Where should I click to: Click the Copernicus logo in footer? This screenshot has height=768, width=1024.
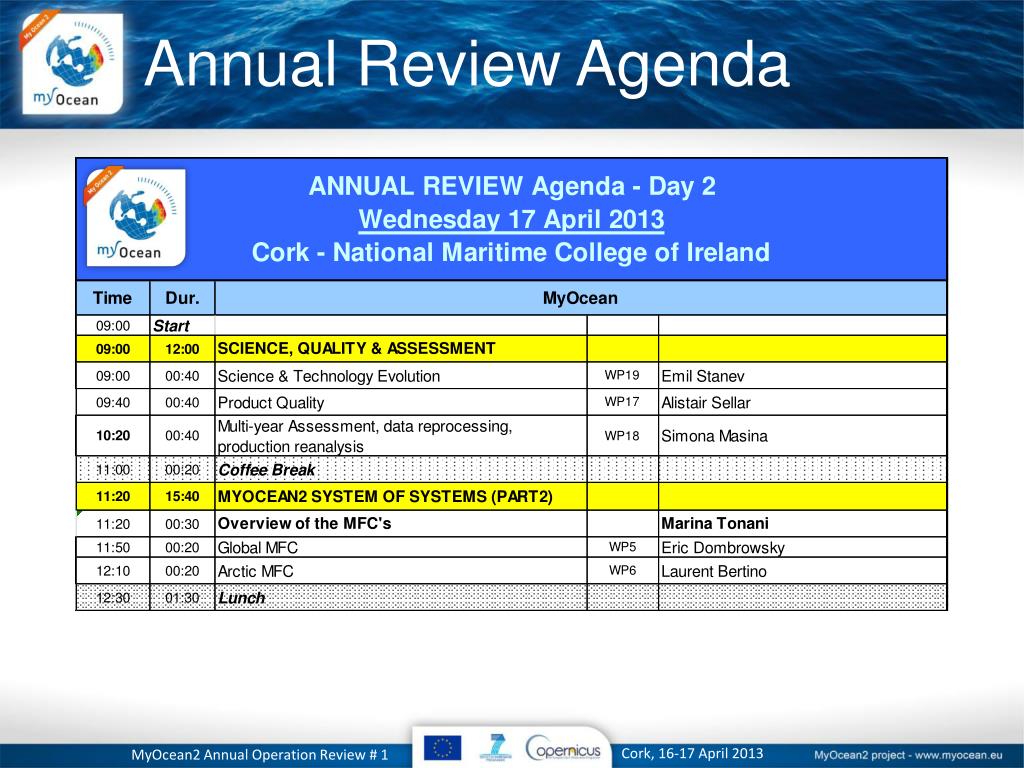563,748
